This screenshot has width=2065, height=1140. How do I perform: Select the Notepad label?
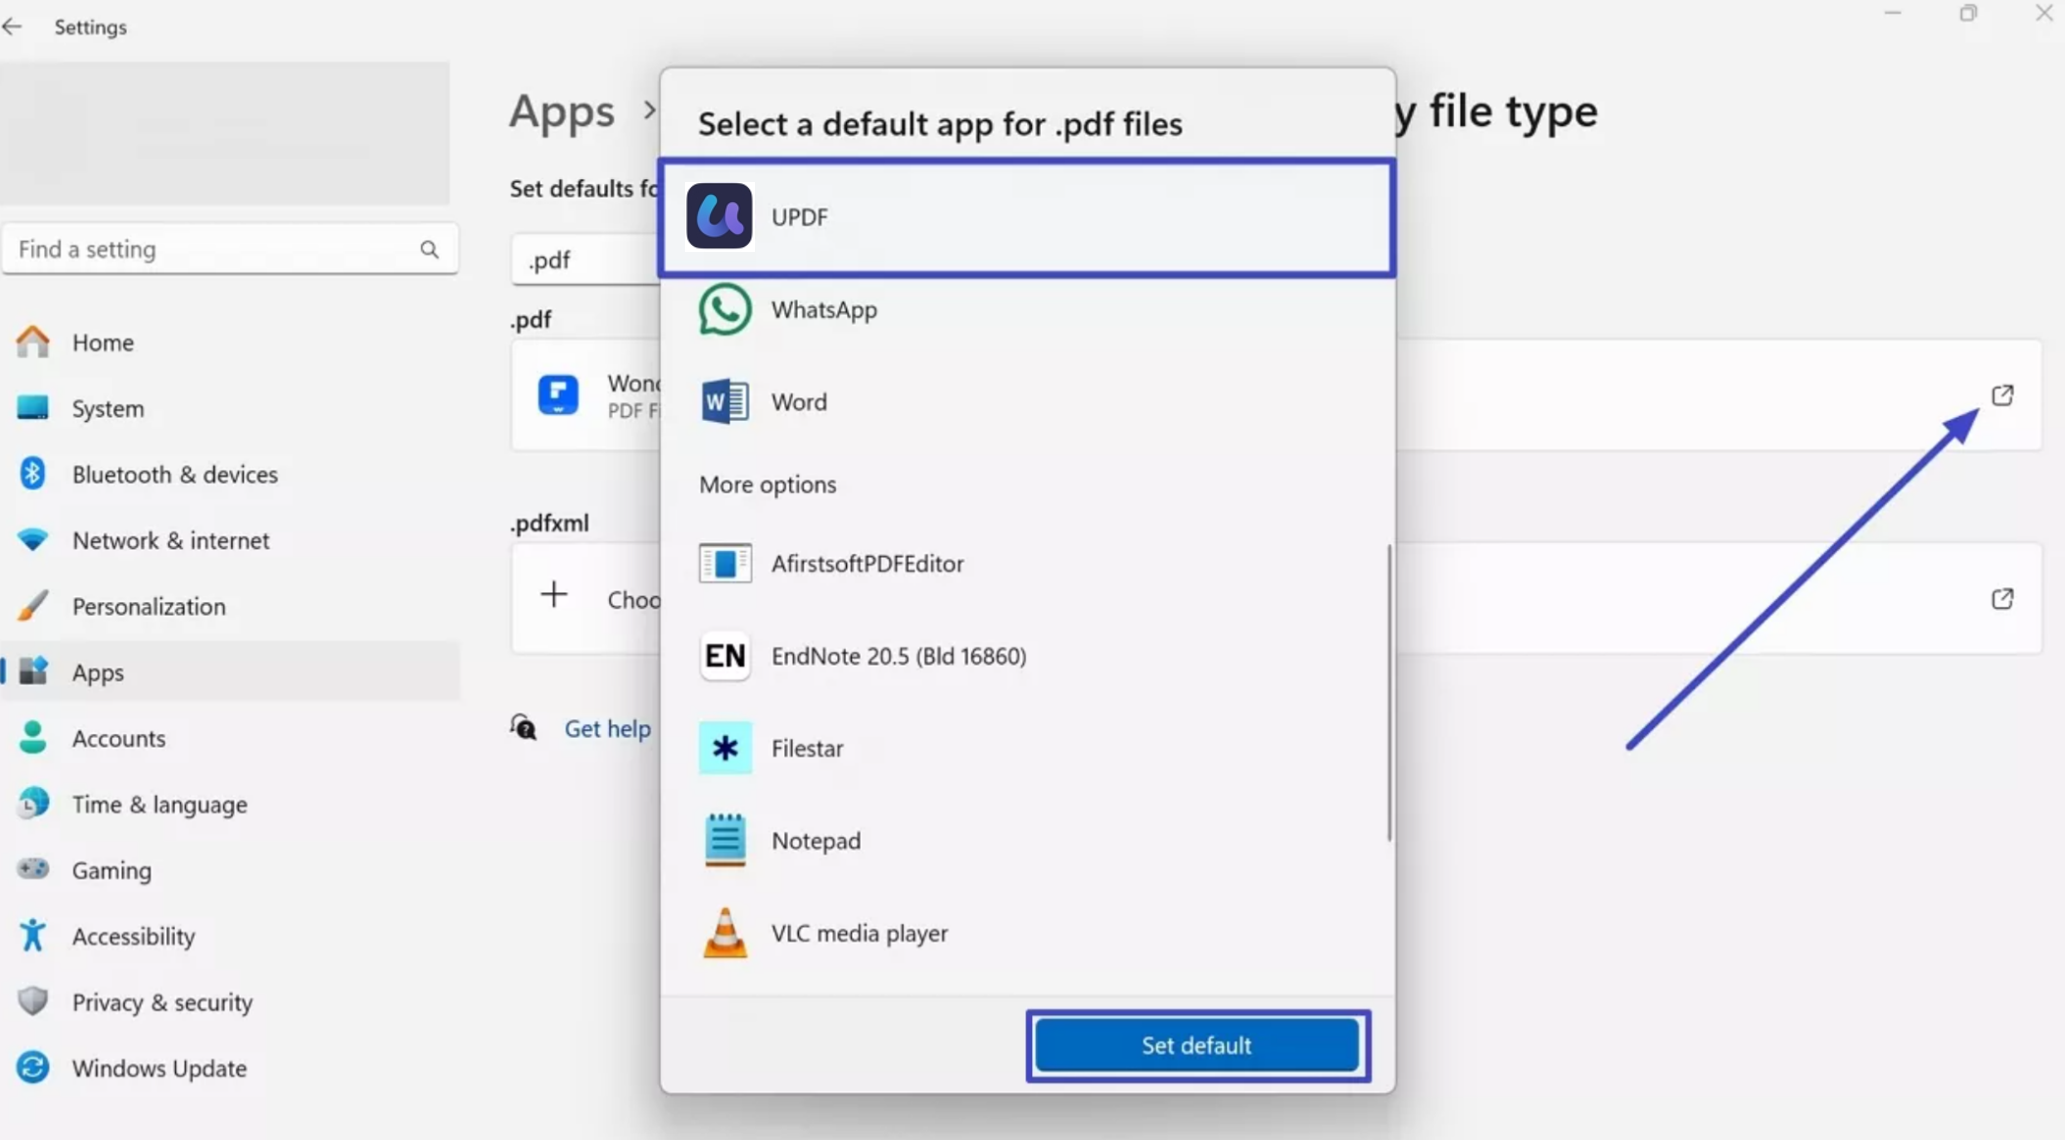(816, 840)
